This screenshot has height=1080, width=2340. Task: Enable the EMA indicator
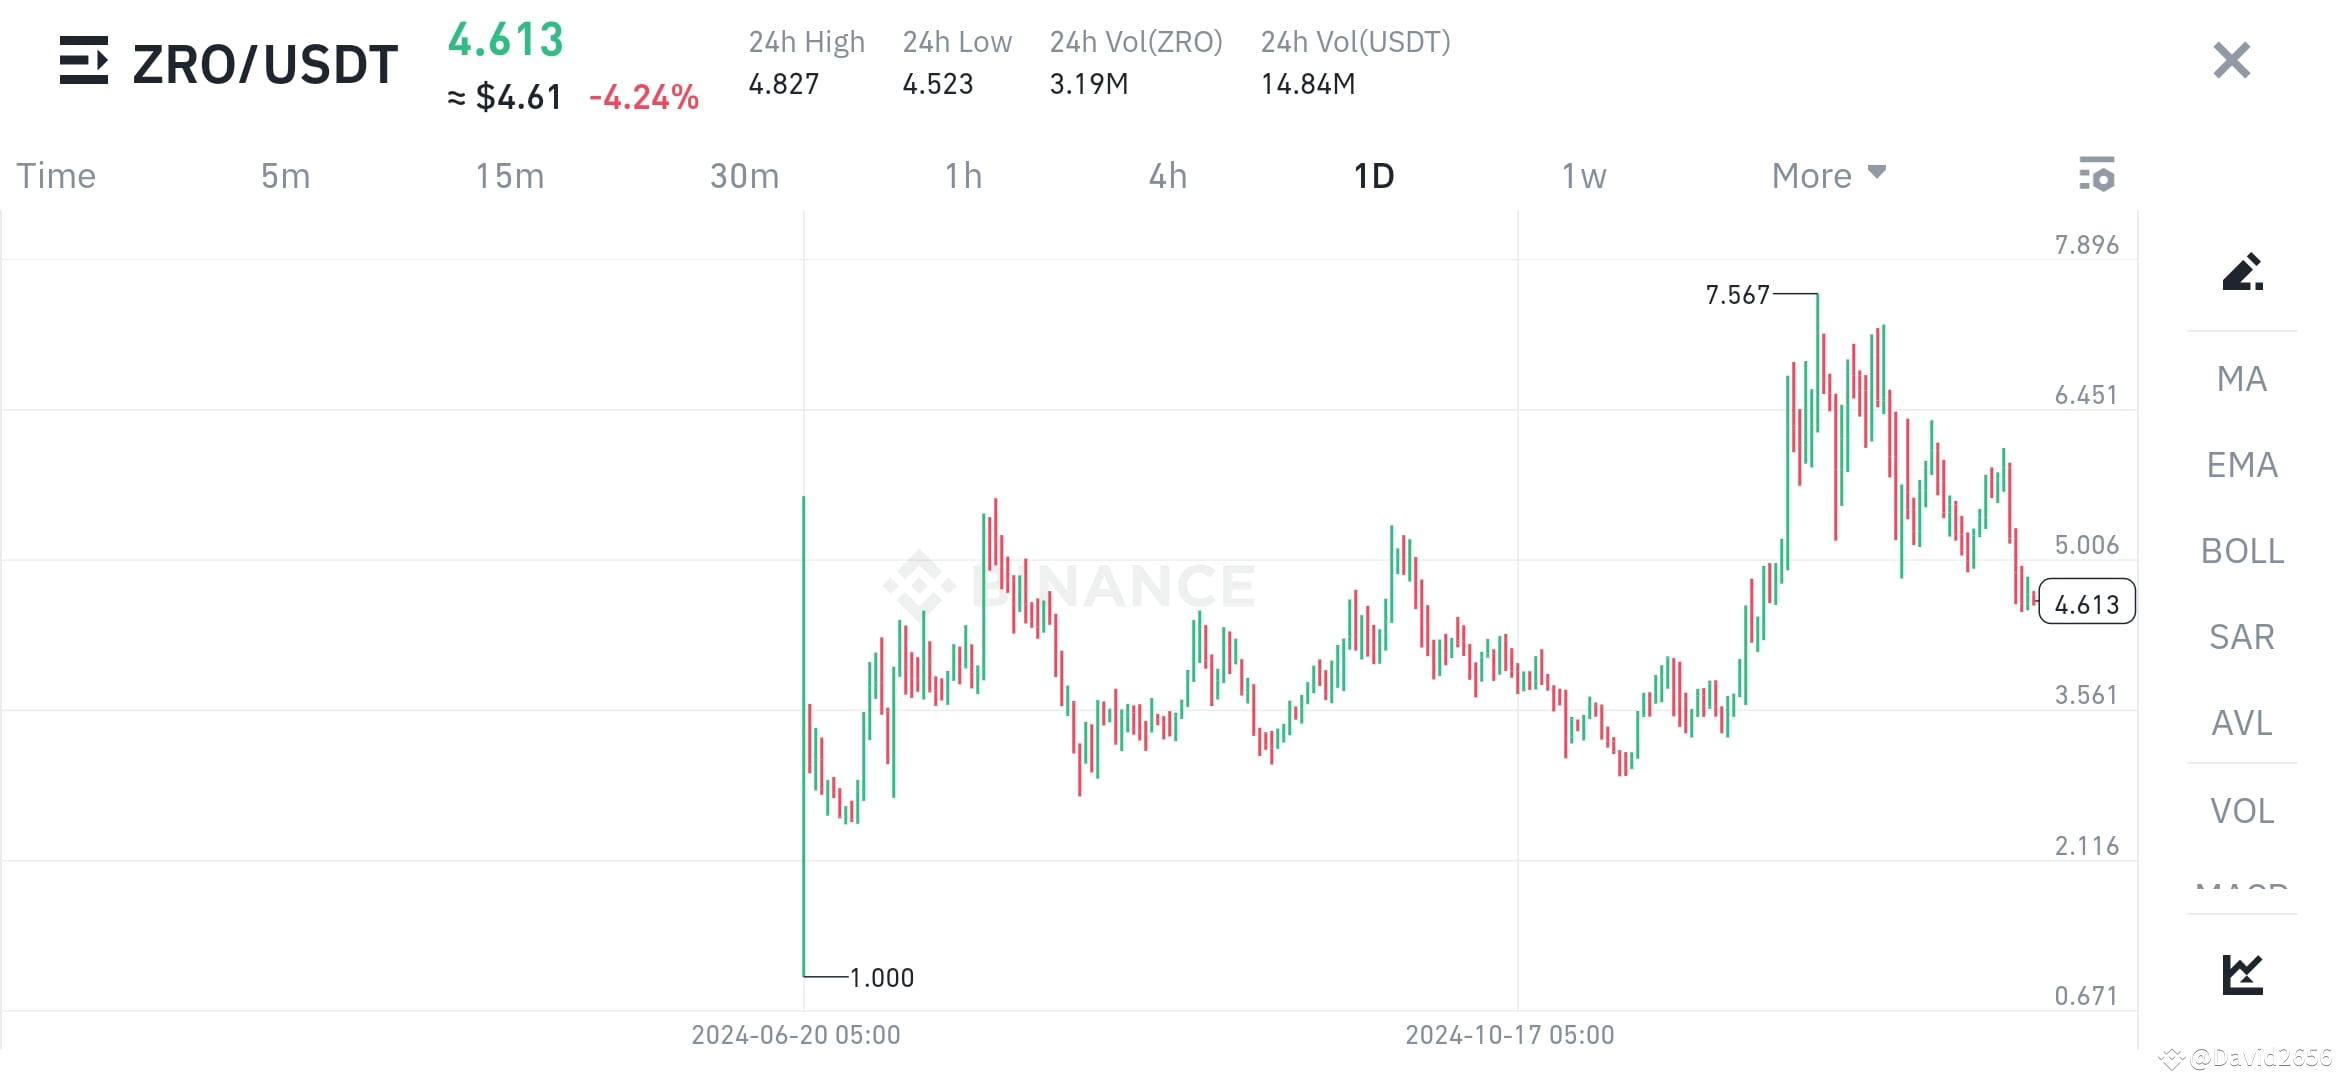click(x=2240, y=465)
